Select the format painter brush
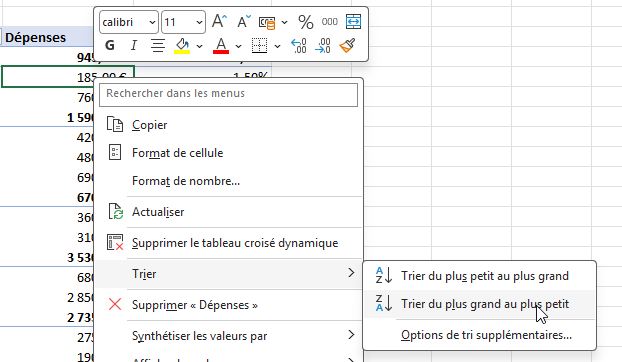Screen dimensions: 622x362 (347, 46)
